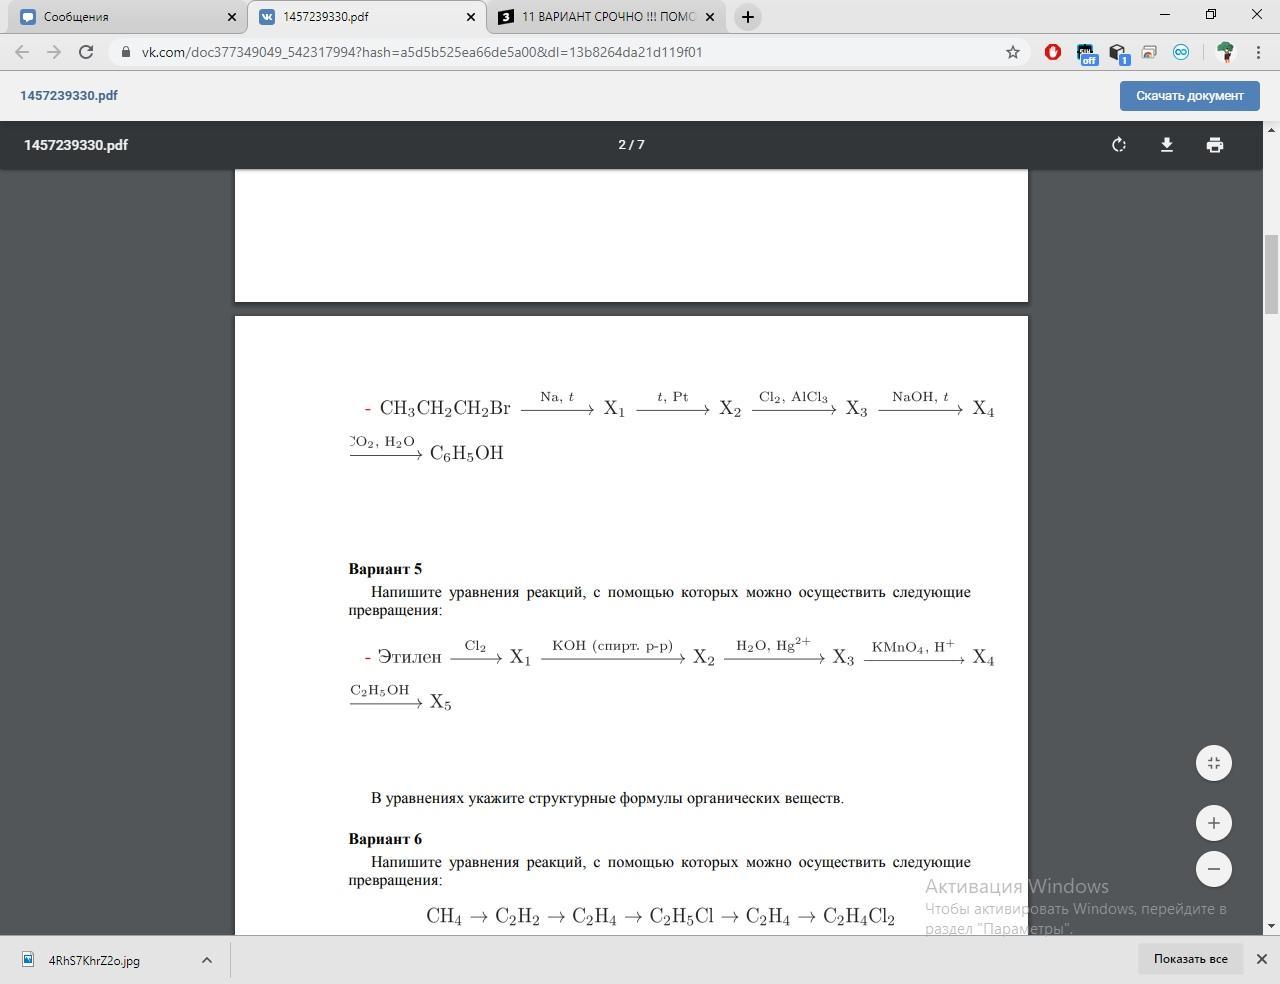Image resolution: width=1280 pixels, height=984 pixels.
Task: Close the downloads bar
Action: click(x=1261, y=959)
